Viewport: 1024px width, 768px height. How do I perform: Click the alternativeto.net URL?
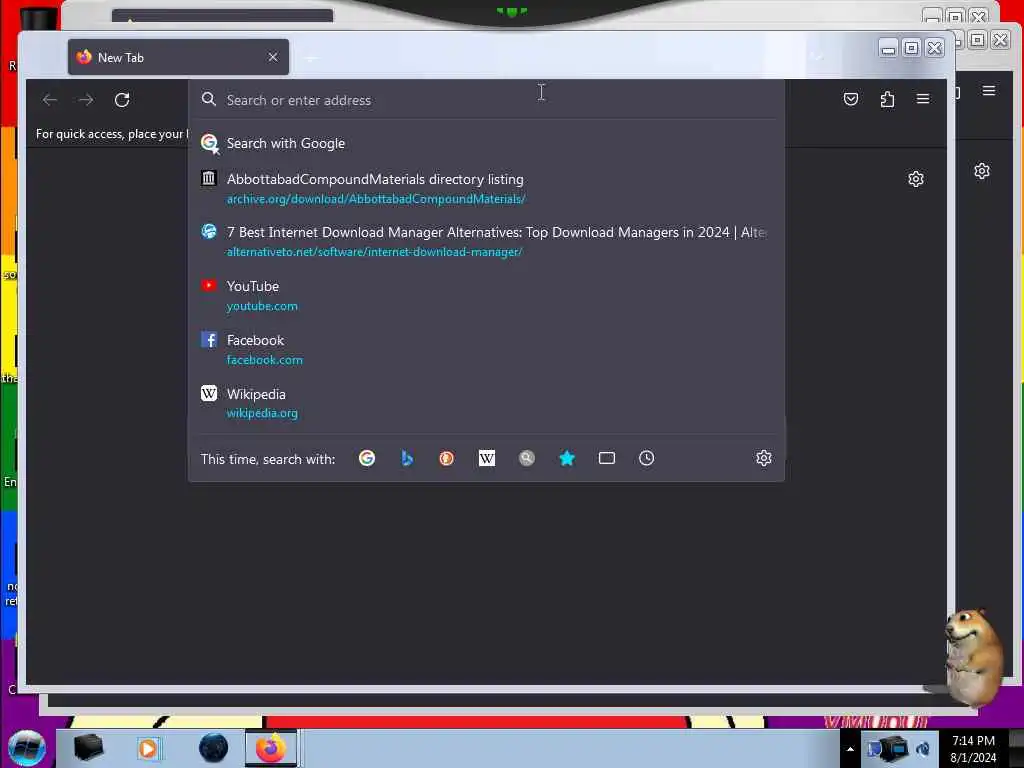[x=374, y=252]
